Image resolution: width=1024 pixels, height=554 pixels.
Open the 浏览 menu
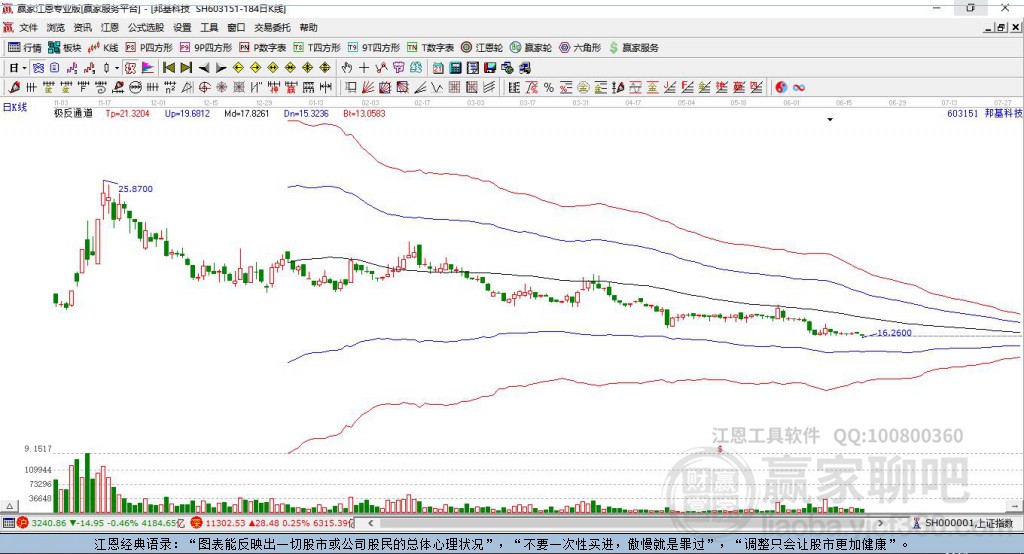click(x=56, y=27)
